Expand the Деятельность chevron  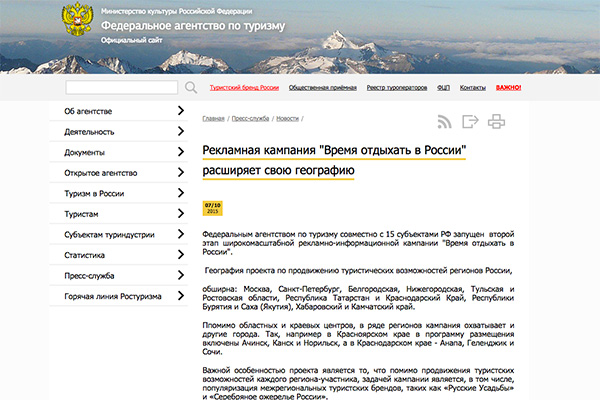click(x=181, y=131)
